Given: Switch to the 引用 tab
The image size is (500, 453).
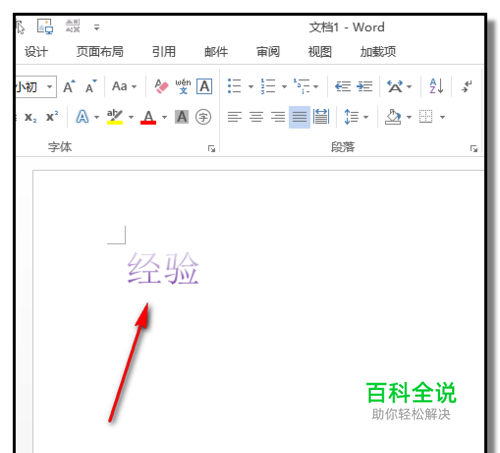Looking at the screenshot, I should (x=164, y=52).
